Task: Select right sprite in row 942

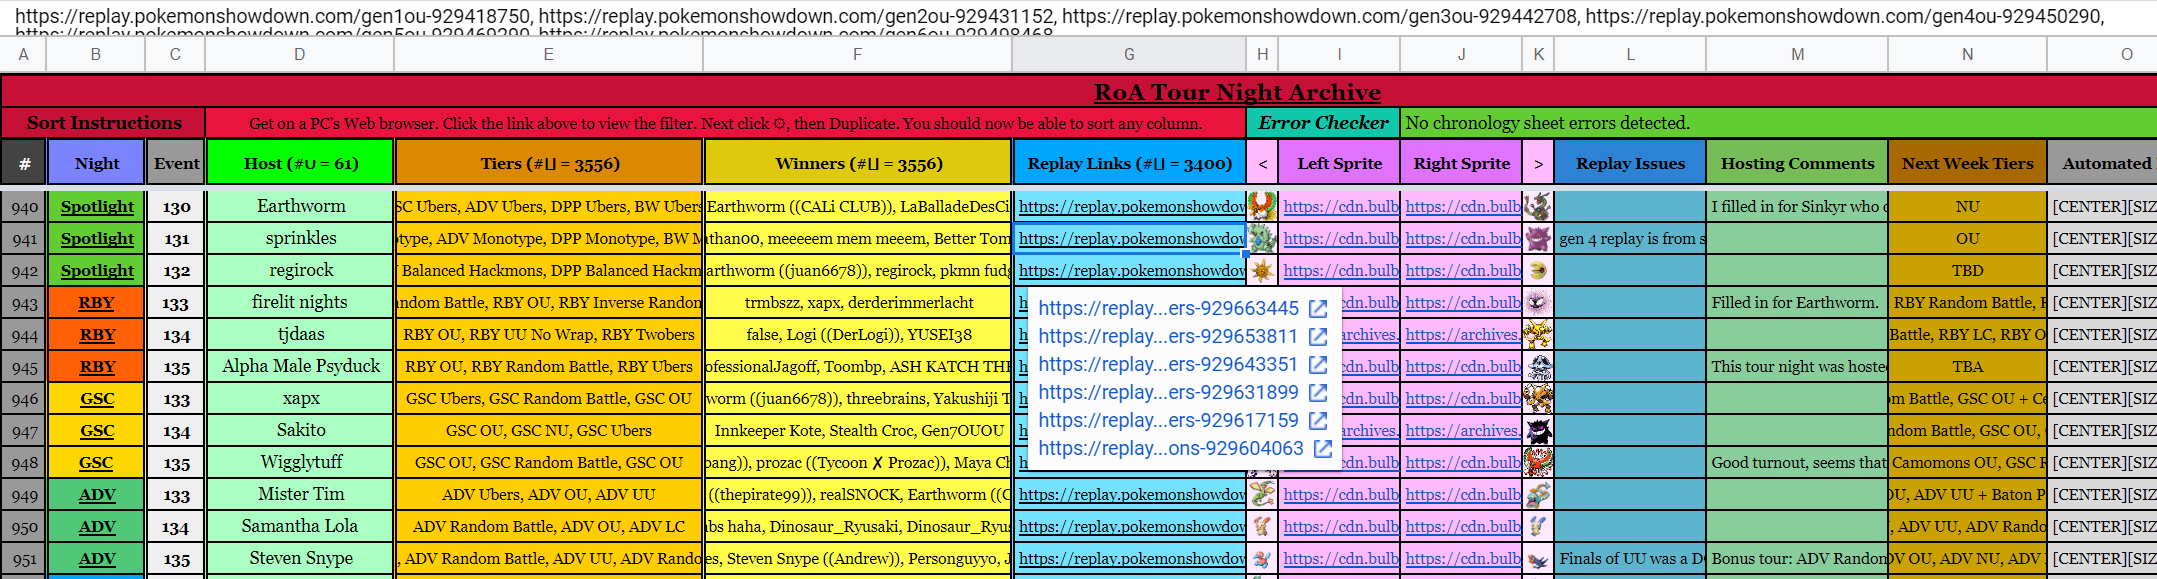Action: [x=1538, y=270]
